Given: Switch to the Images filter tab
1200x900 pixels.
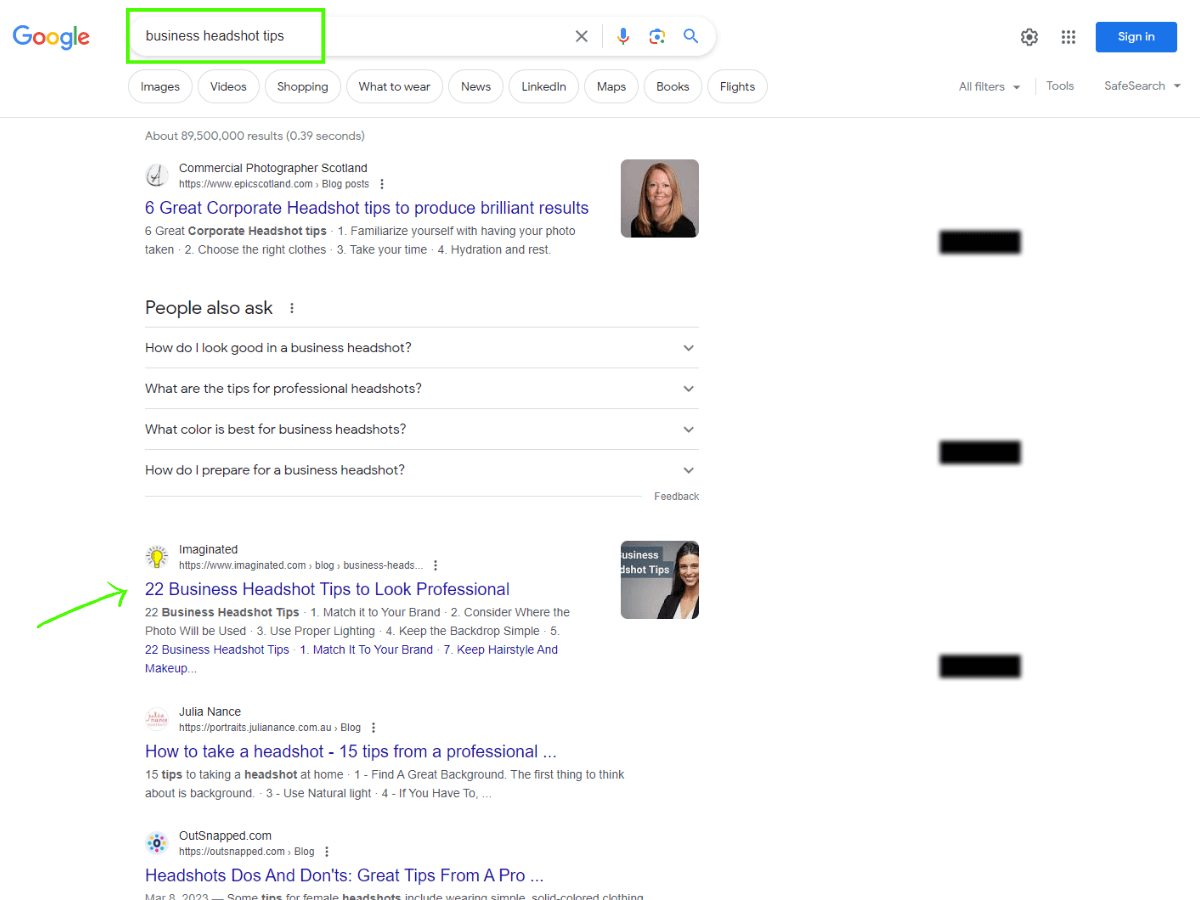Looking at the screenshot, I should pos(160,87).
